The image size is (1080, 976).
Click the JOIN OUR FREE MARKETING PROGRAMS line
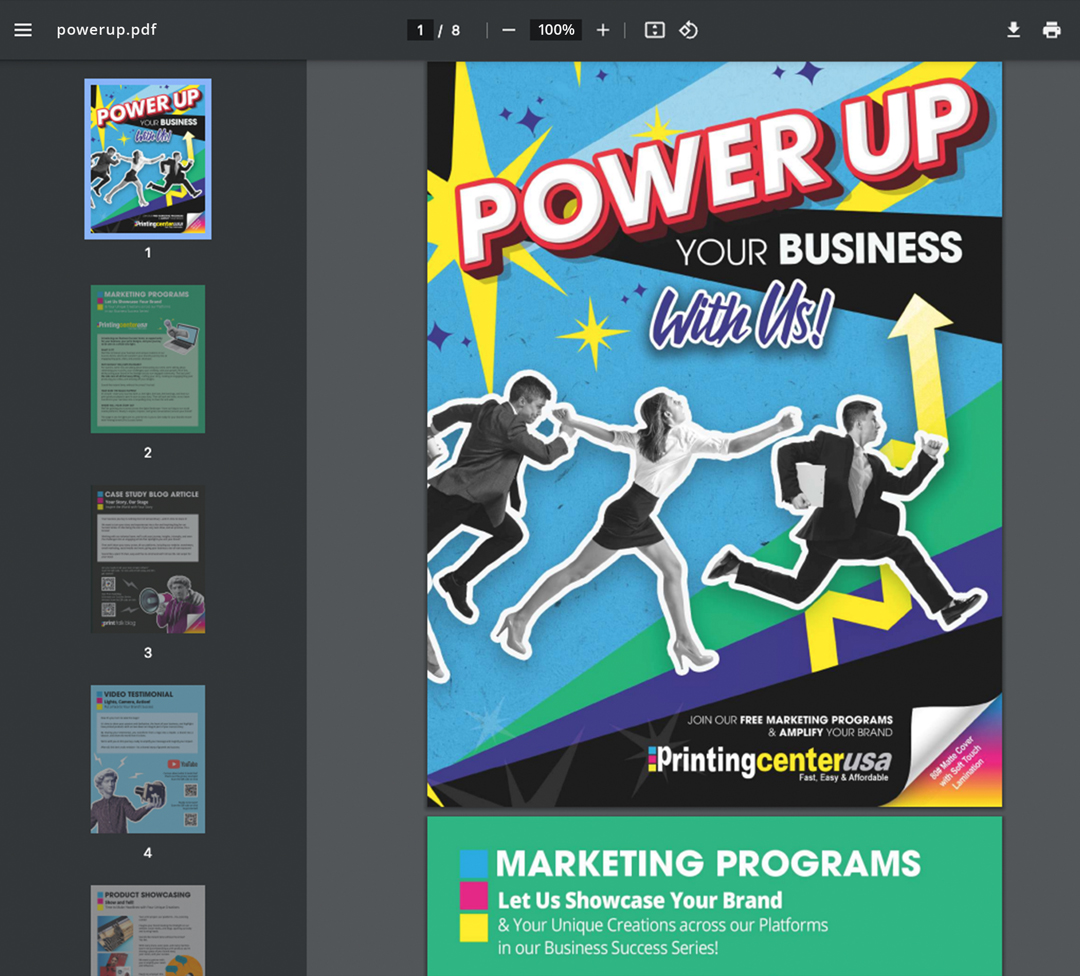(790, 720)
